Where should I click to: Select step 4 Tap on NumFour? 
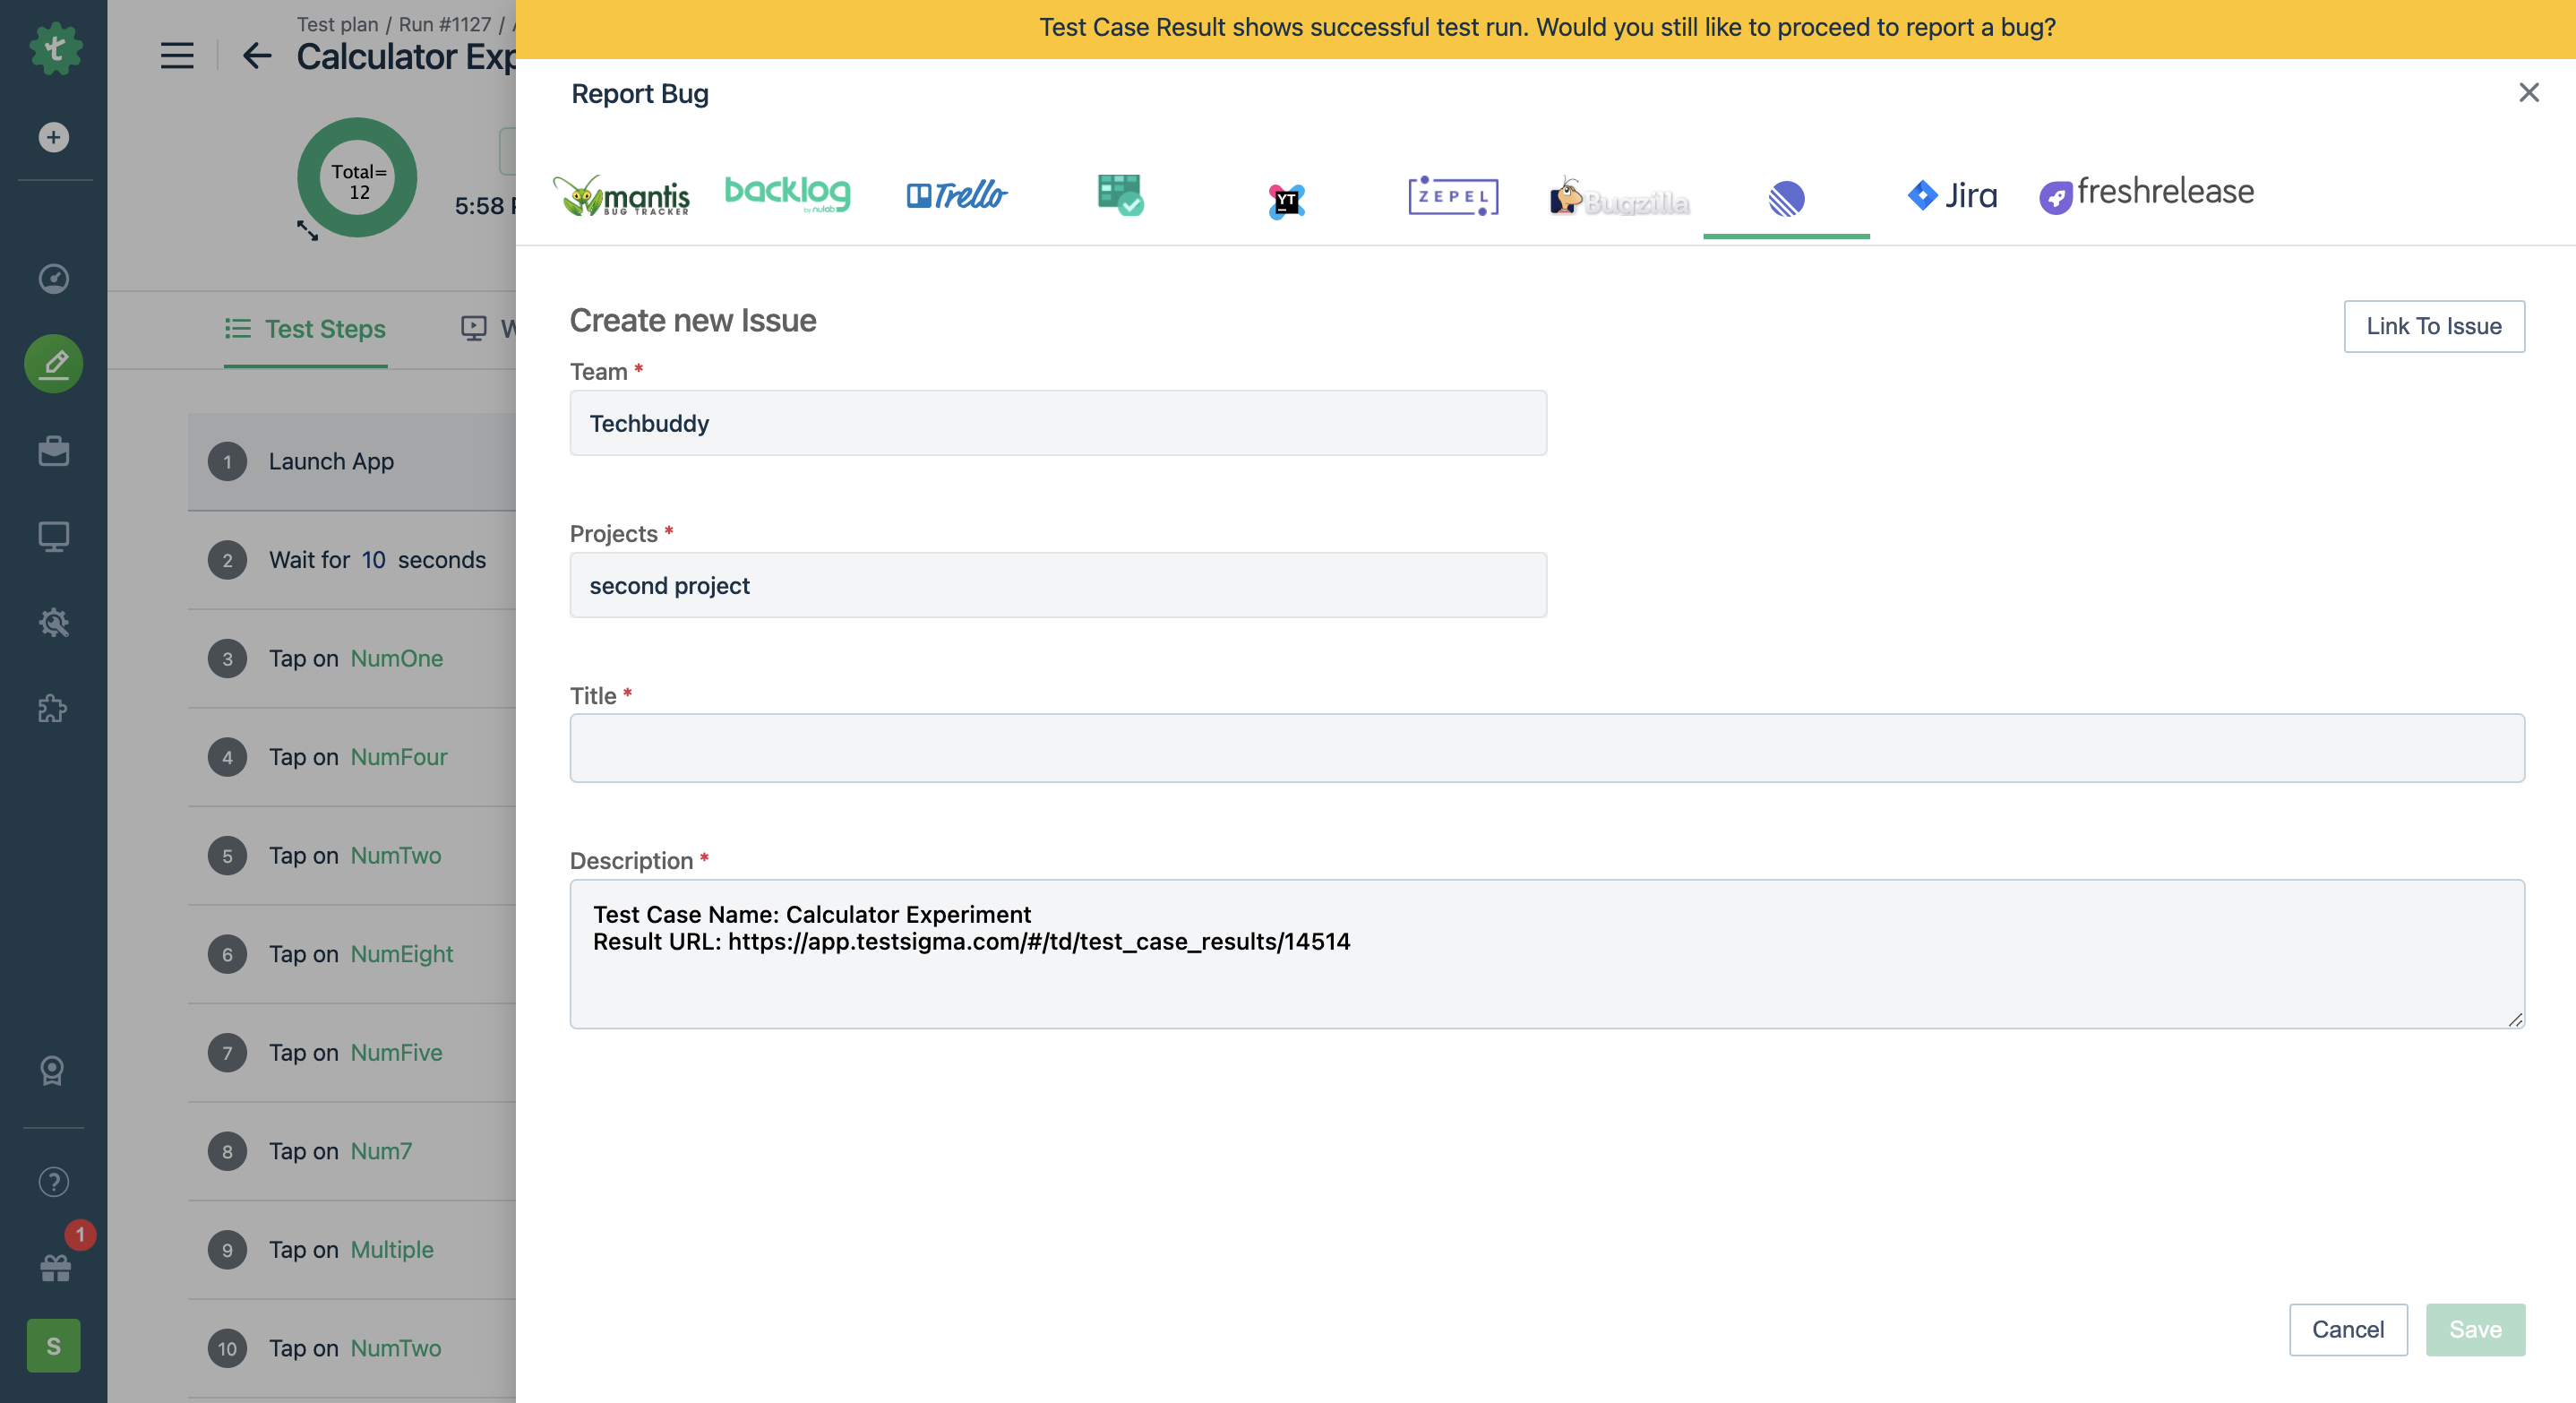click(x=352, y=757)
